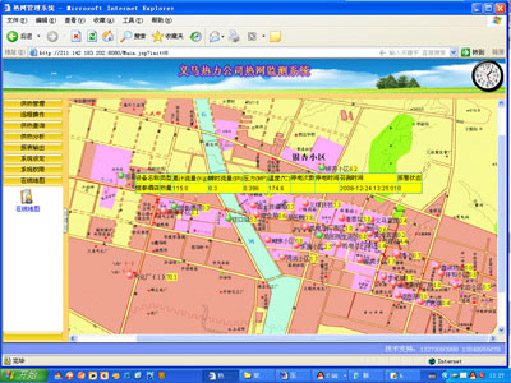This screenshot has width=511, height=383.
Task: Expand the Back button history dropdown arrow
Action: pyautogui.click(x=39, y=36)
